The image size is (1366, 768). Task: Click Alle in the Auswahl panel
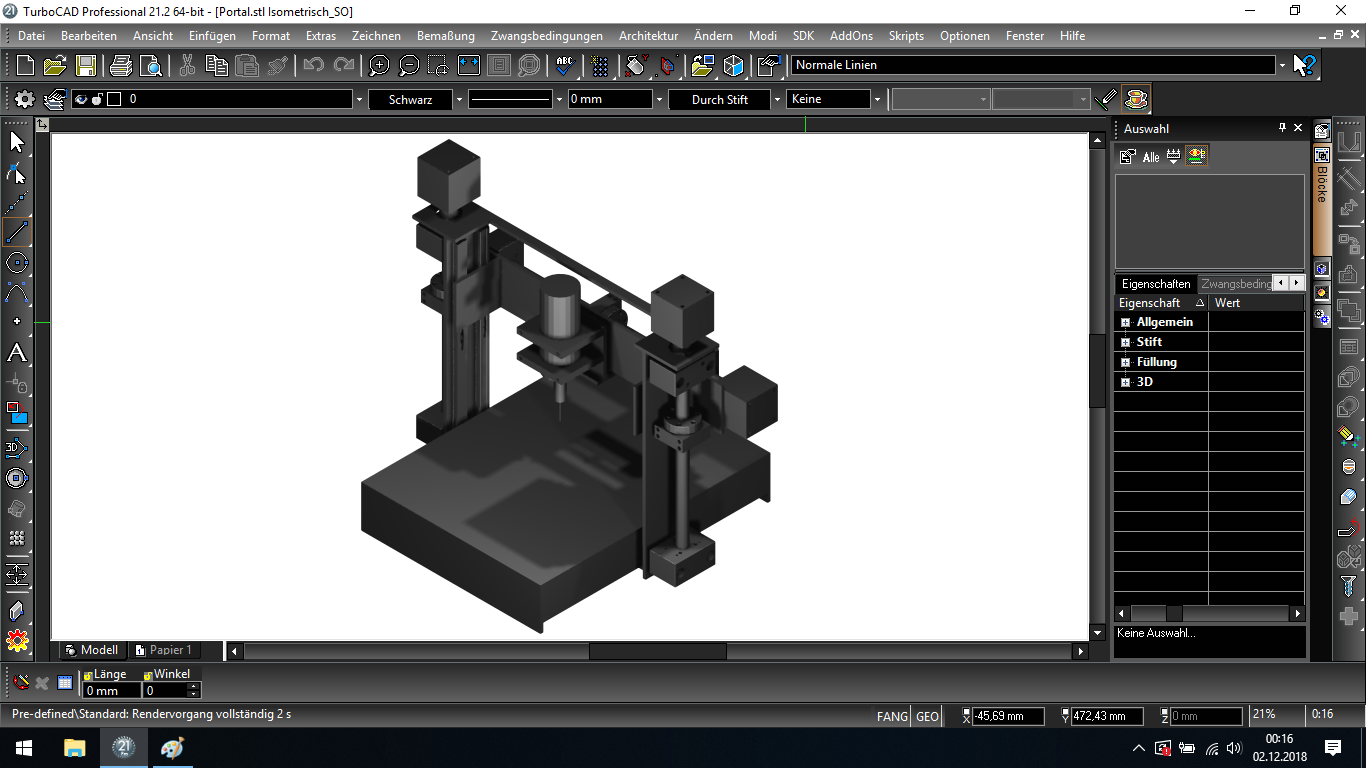(x=1151, y=157)
